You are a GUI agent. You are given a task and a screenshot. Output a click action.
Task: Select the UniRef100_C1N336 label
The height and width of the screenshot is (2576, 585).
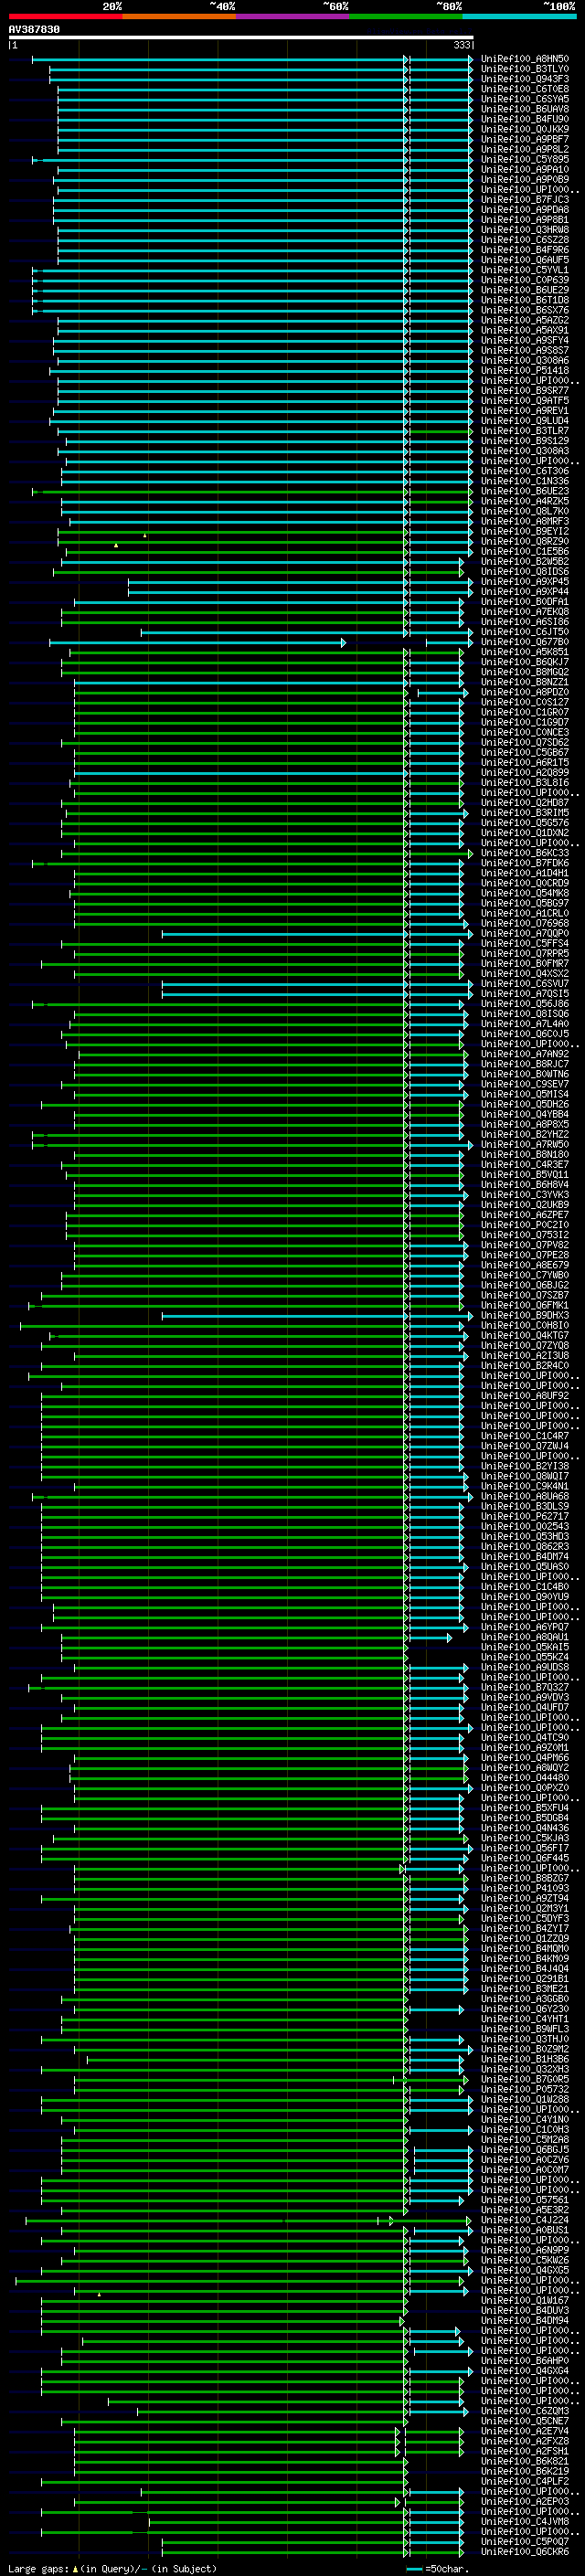tap(525, 481)
